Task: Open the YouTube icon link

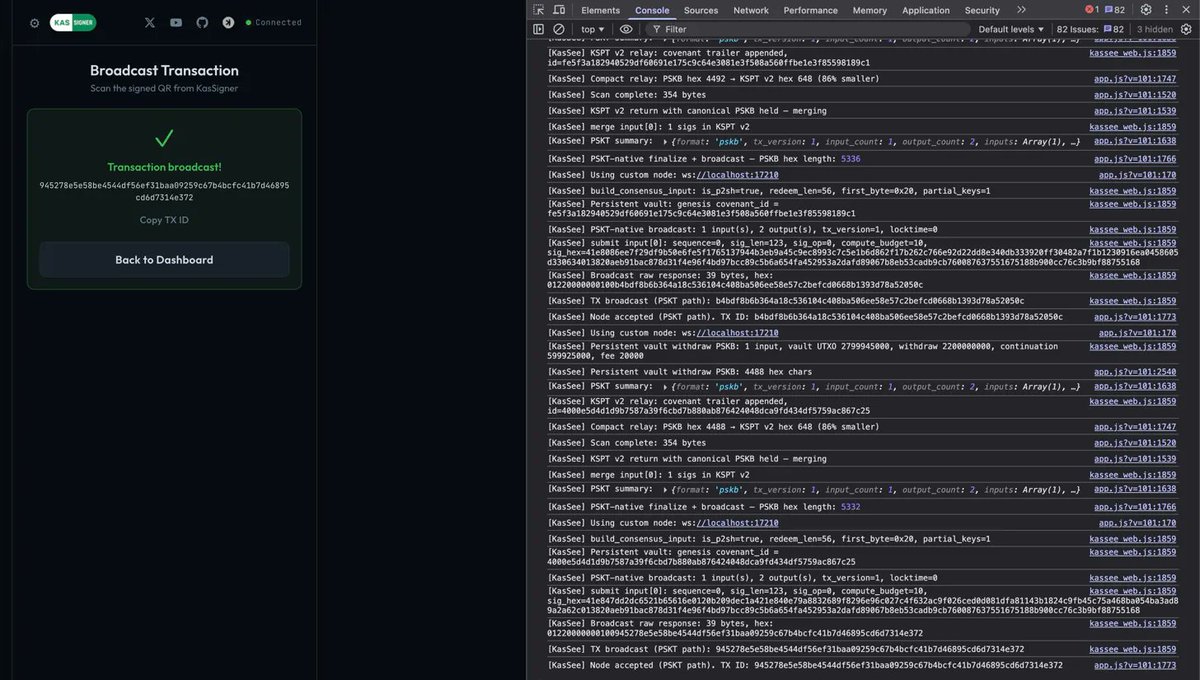Action: [x=176, y=22]
